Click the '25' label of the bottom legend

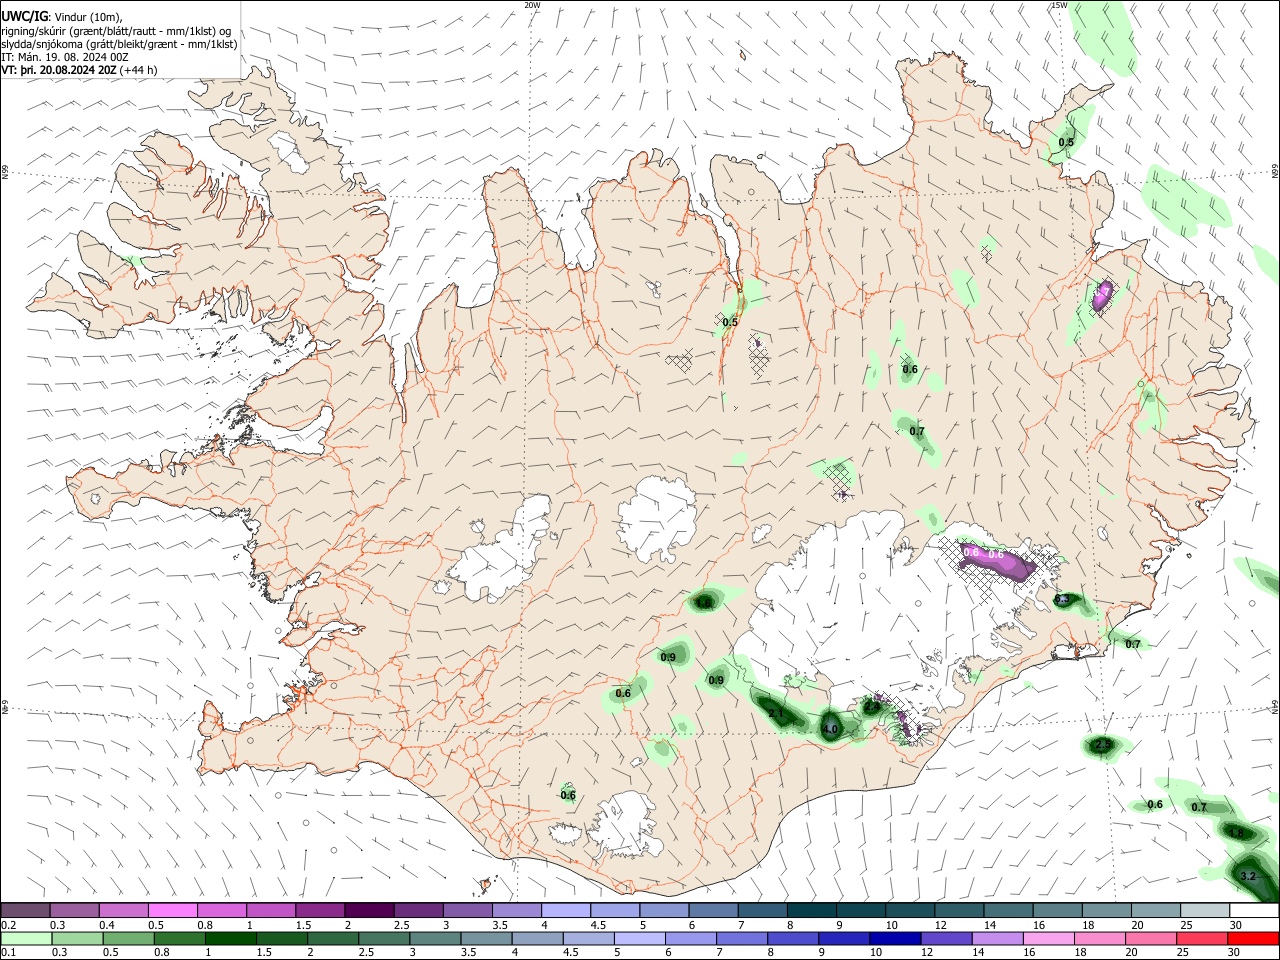[x=1185, y=953]
